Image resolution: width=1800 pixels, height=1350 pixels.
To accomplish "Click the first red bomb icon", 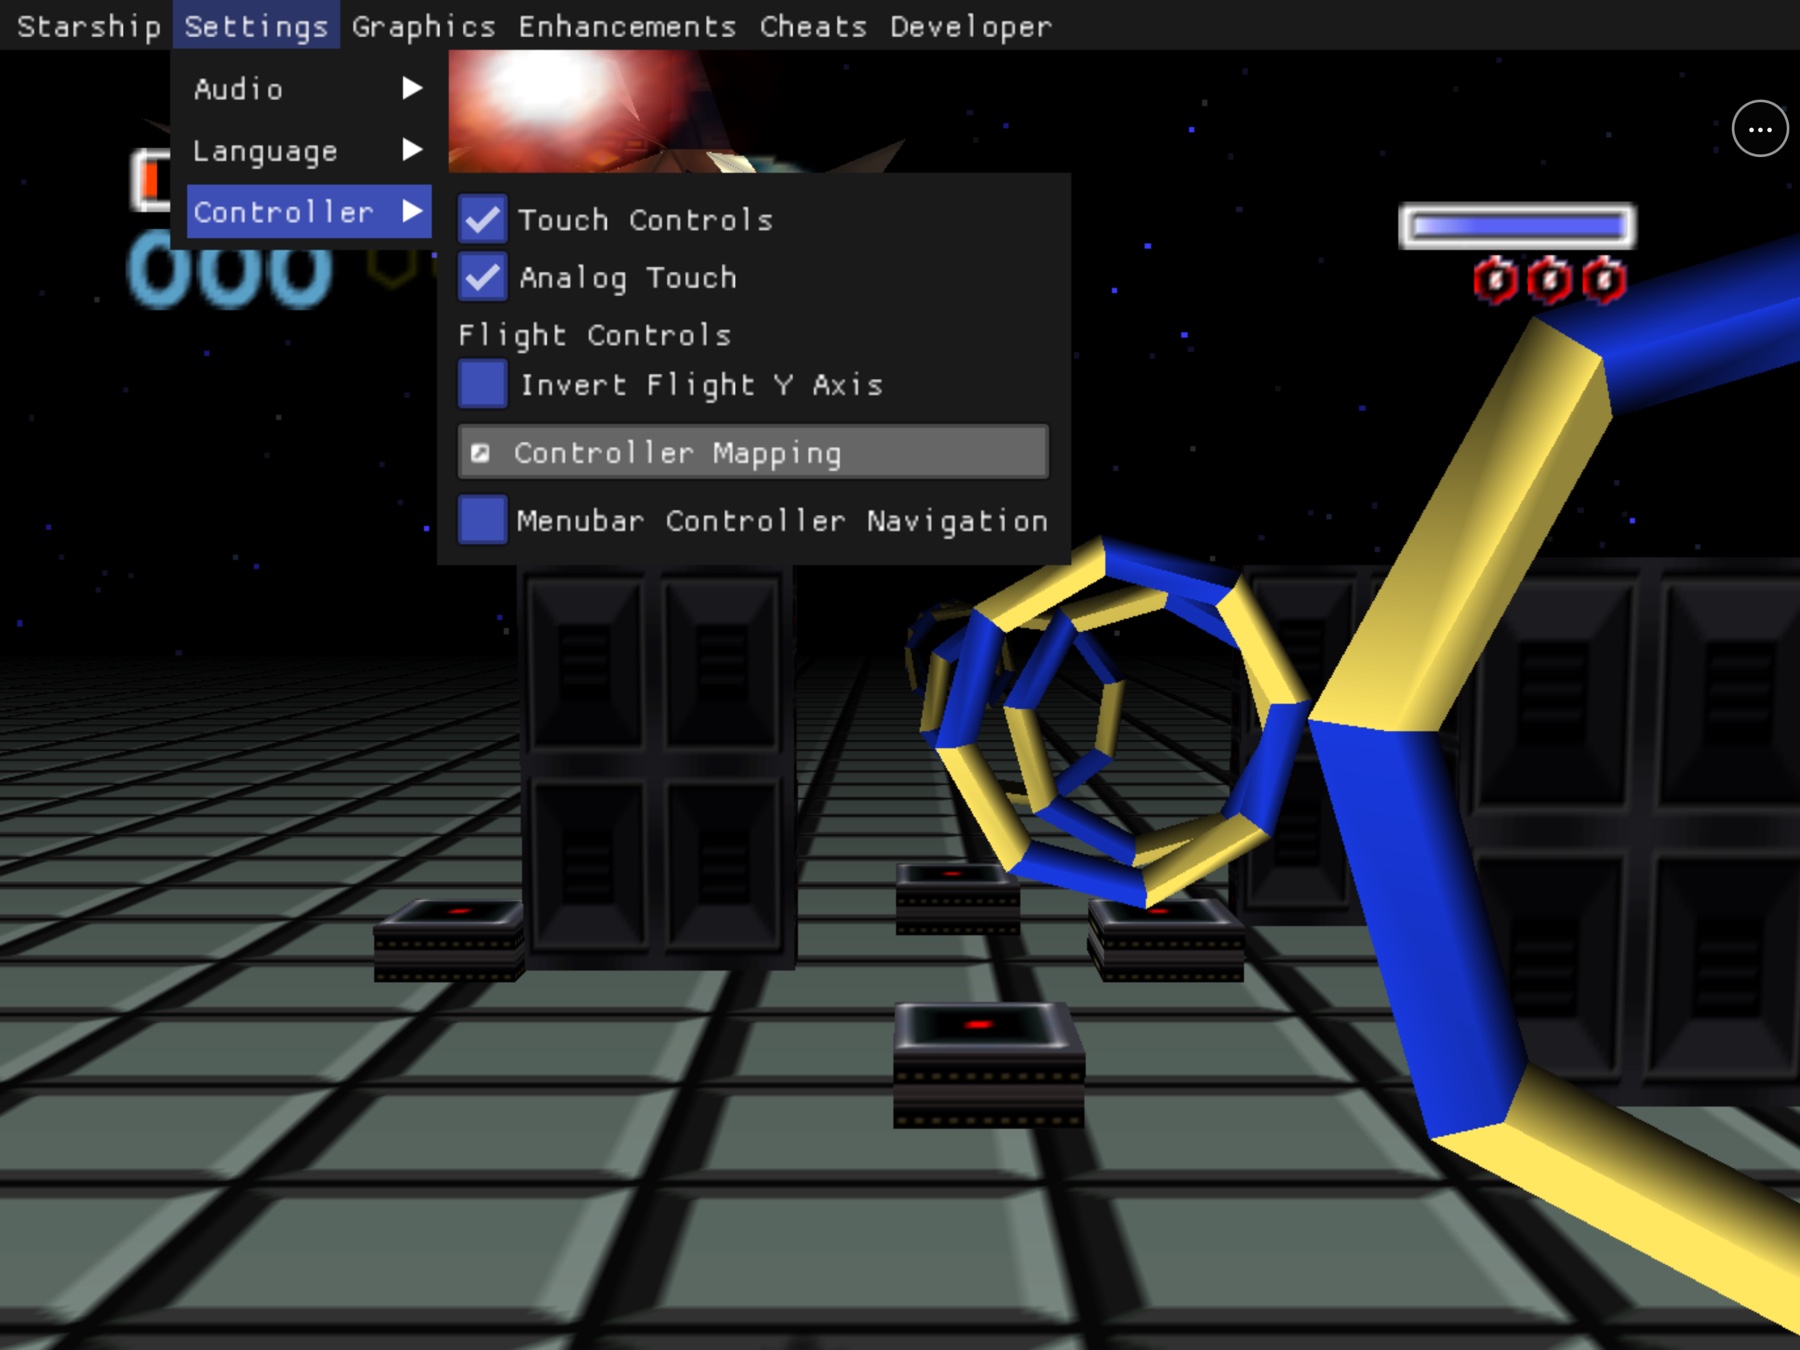I will point(1495,281).
